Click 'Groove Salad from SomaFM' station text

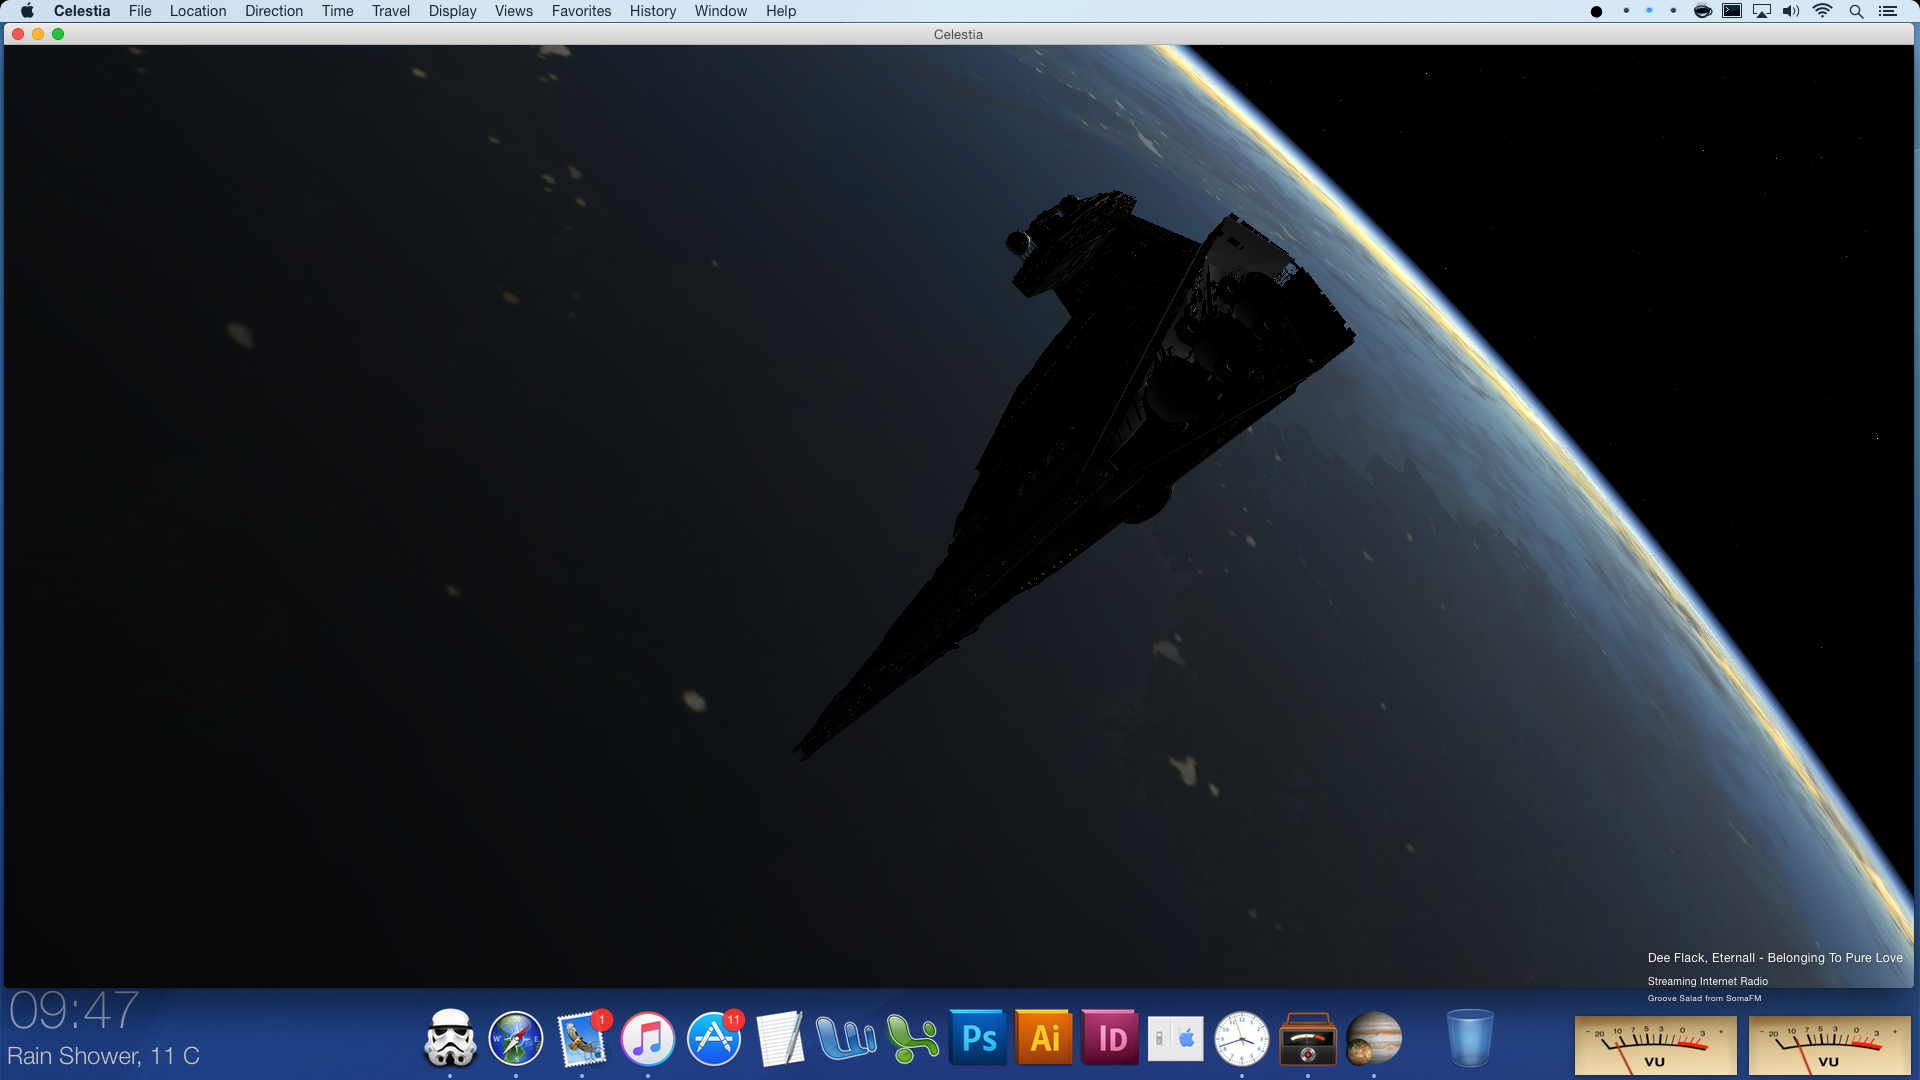(1705, 998)
